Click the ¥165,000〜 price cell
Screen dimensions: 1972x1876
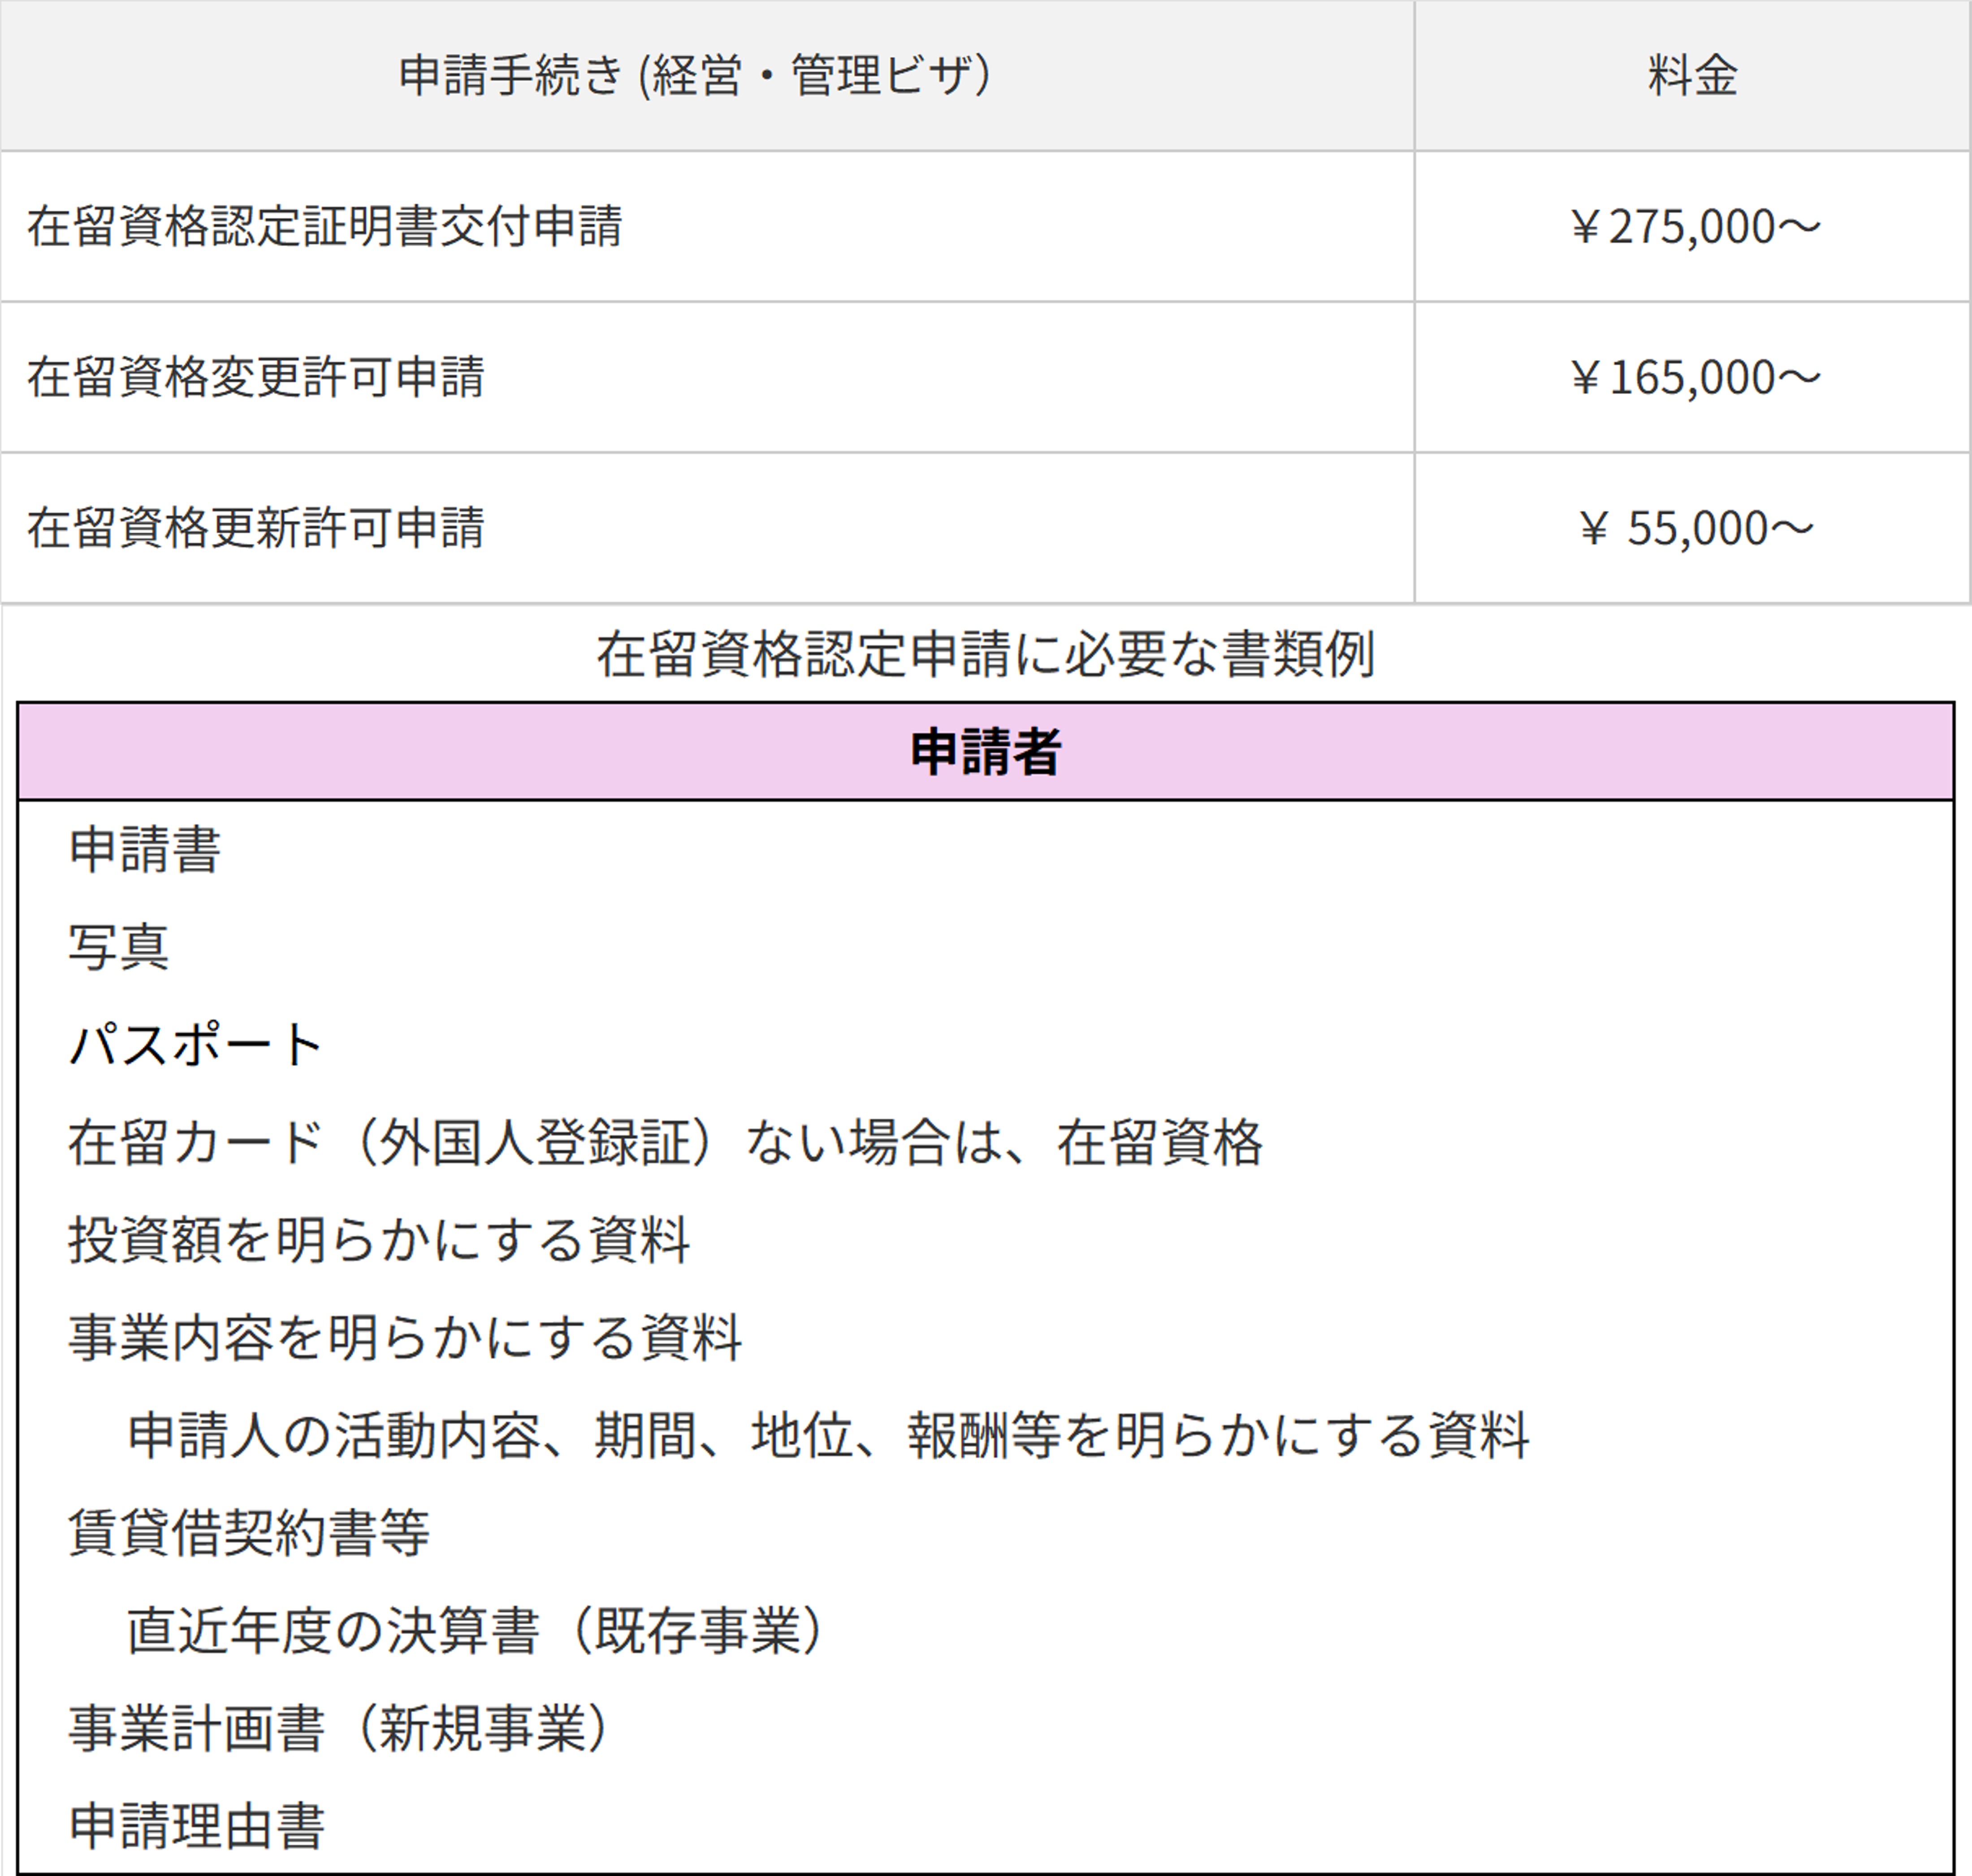click(x=1694, y=378)
